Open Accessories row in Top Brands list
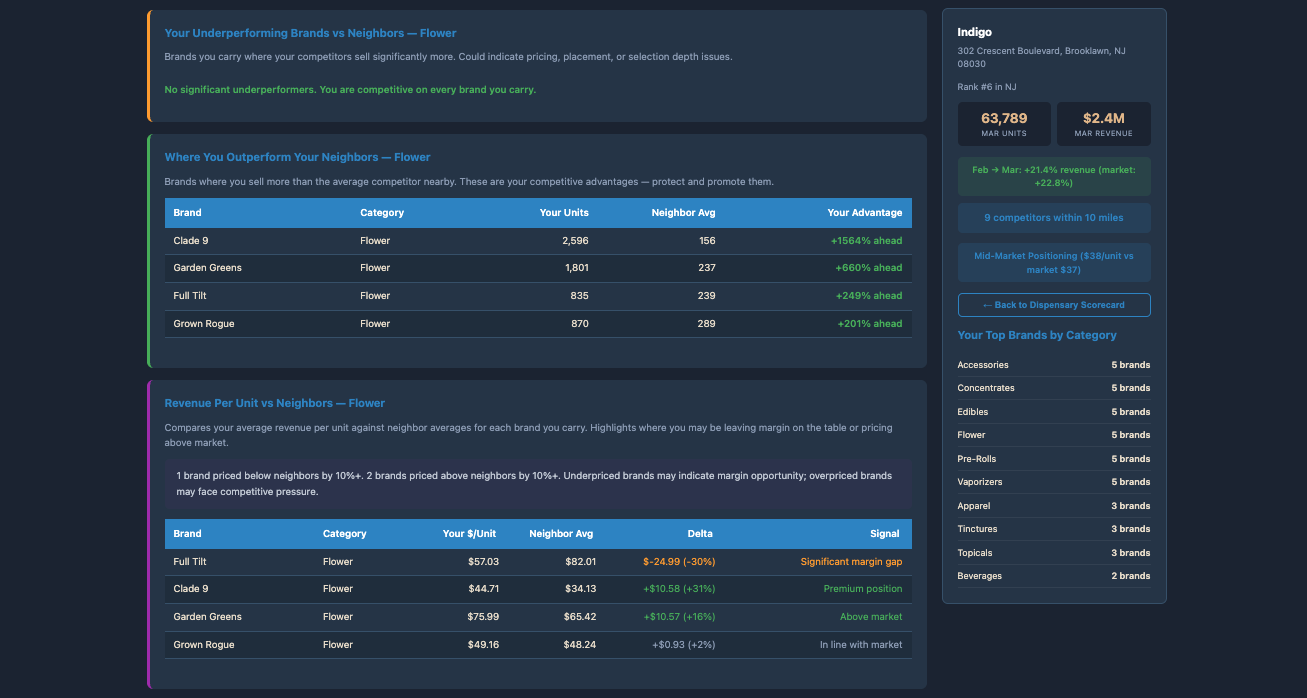 click(1054, 365)
